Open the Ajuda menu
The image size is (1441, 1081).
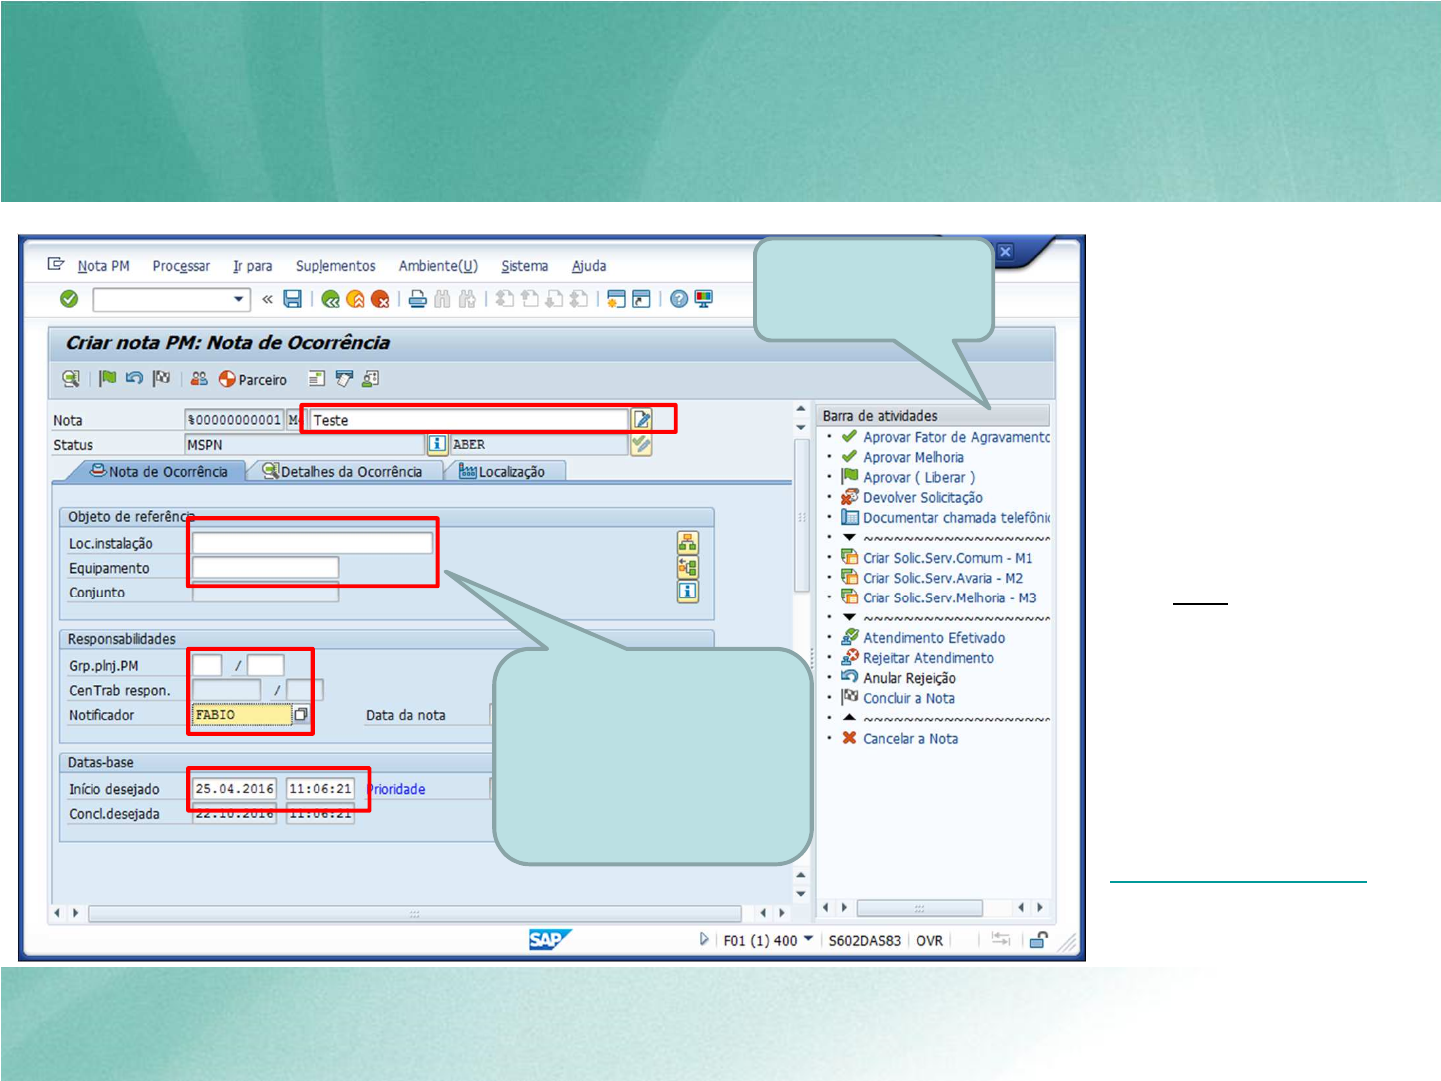click(589, 266)
